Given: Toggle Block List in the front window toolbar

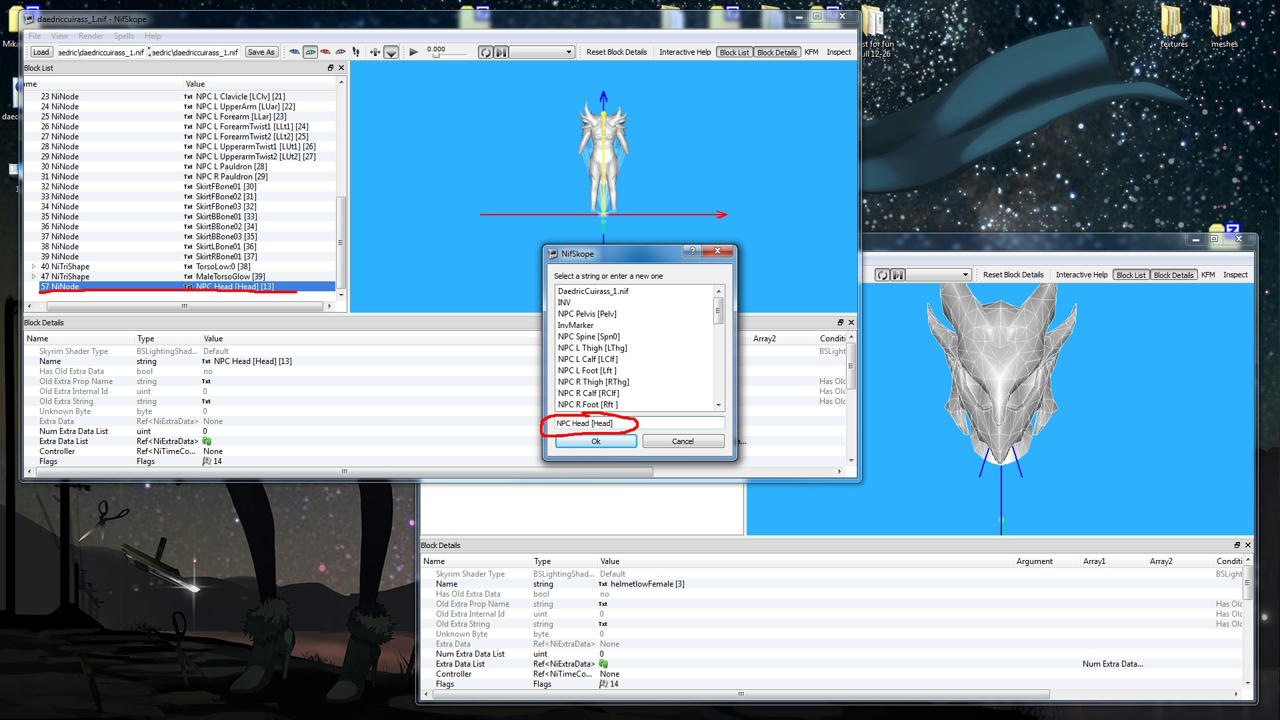Looking at the screenshot, I should click(x=734, y=52).
